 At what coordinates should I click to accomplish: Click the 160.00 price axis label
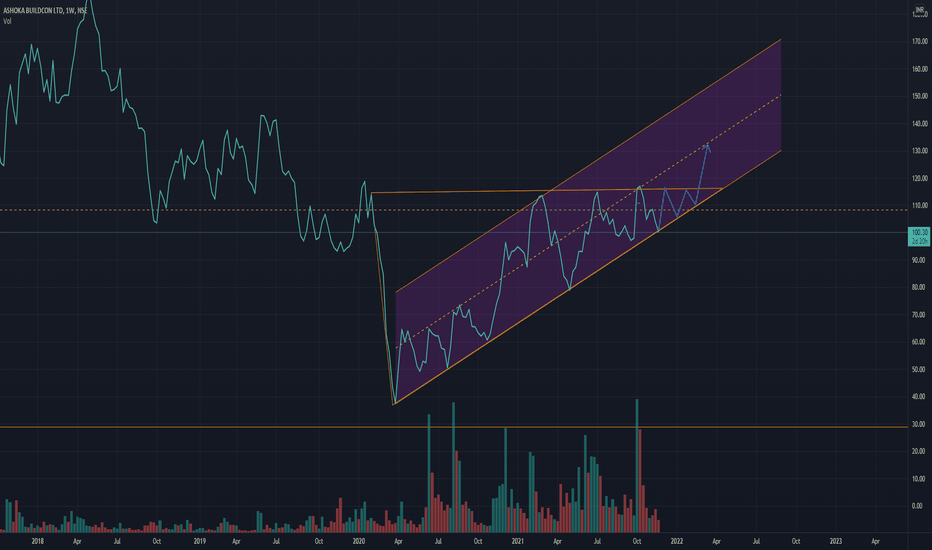tap(920, 69)
